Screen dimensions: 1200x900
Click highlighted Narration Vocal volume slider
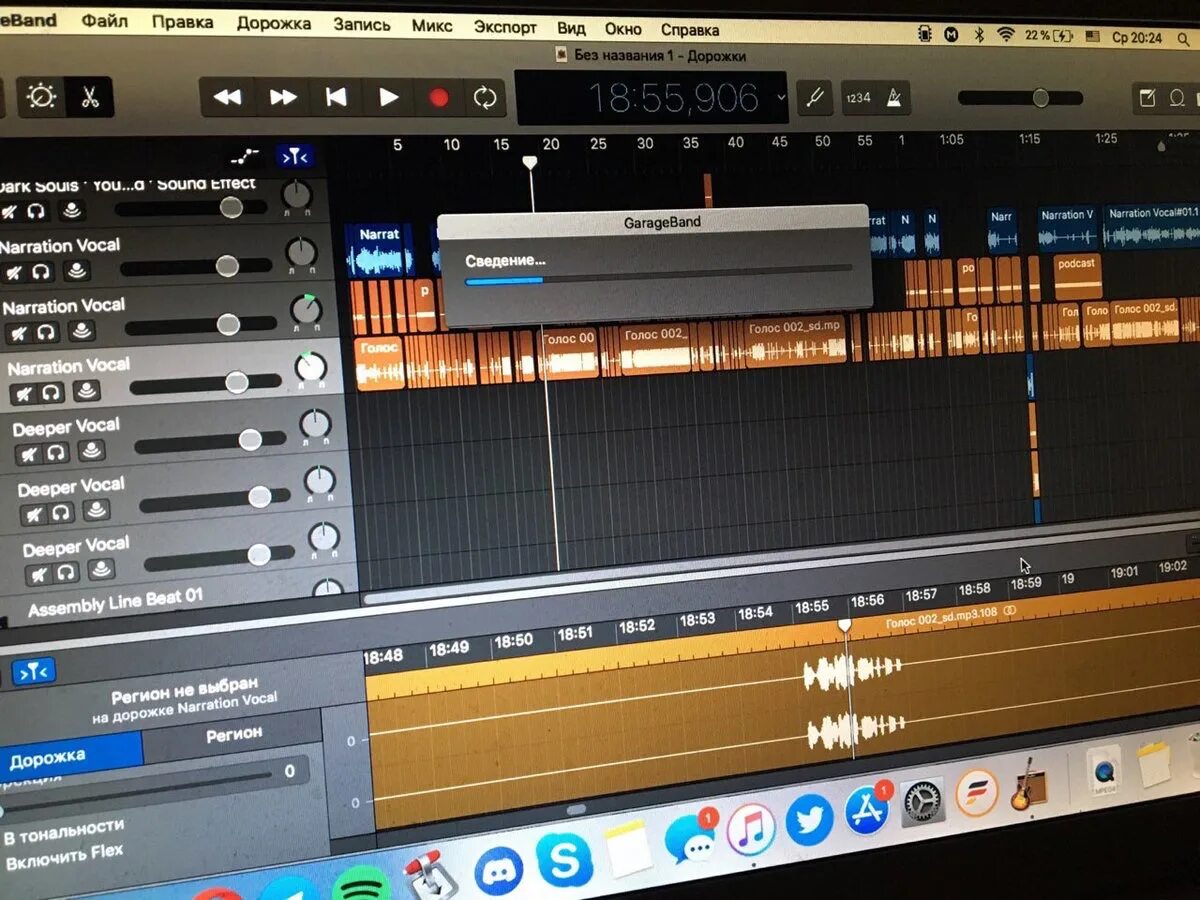point(205,384)
